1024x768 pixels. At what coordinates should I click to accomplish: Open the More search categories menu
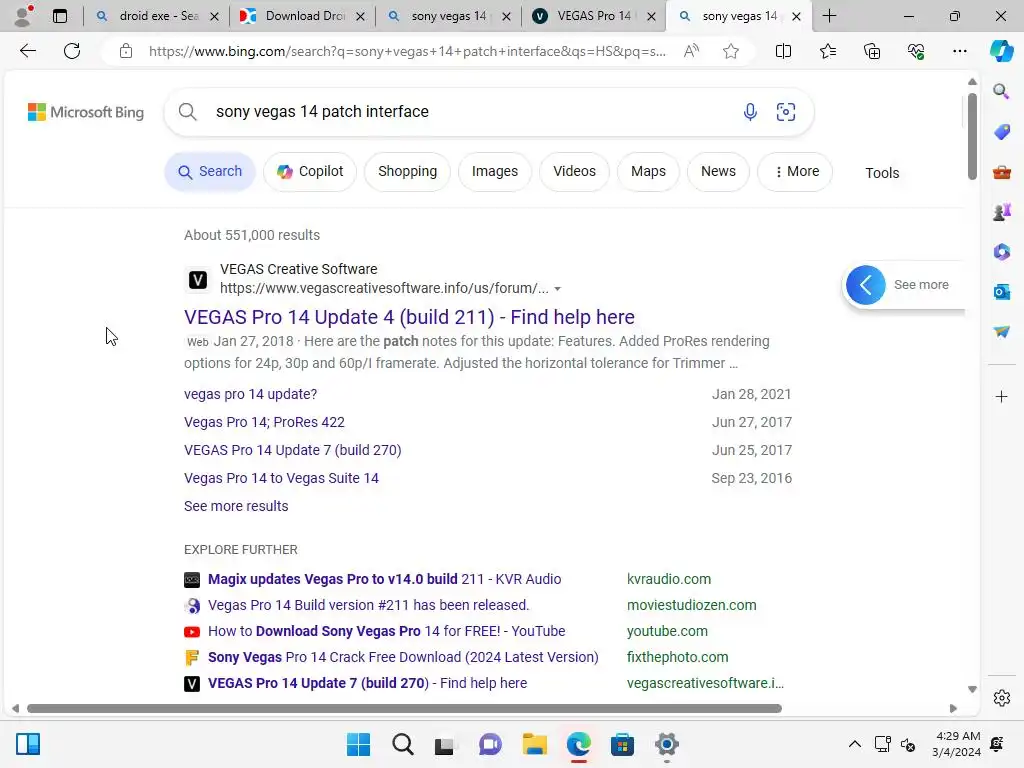click(795, 171)
